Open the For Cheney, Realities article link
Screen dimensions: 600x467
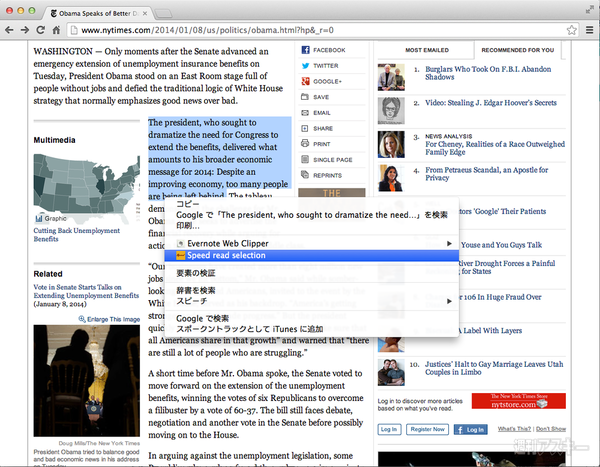(495, 148)
